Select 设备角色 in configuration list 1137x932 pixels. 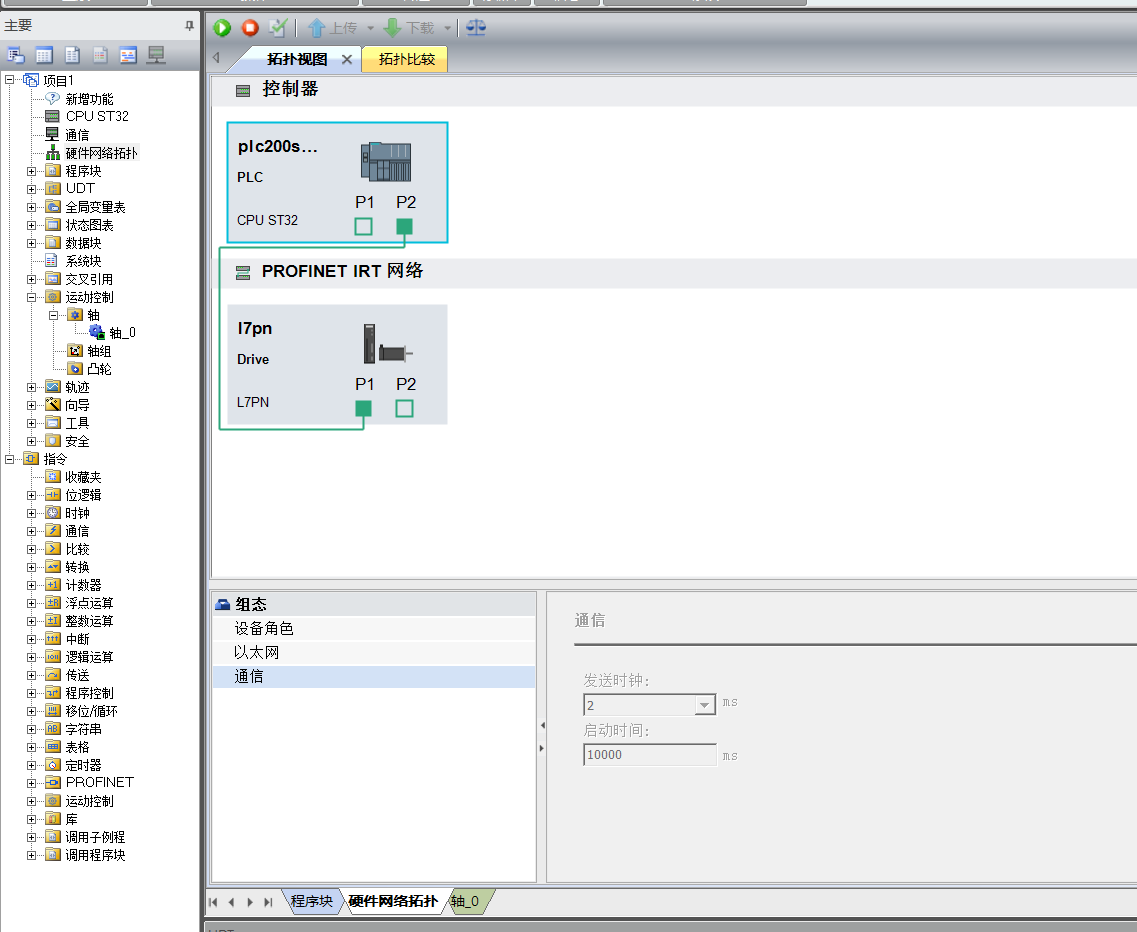(374, 629)
